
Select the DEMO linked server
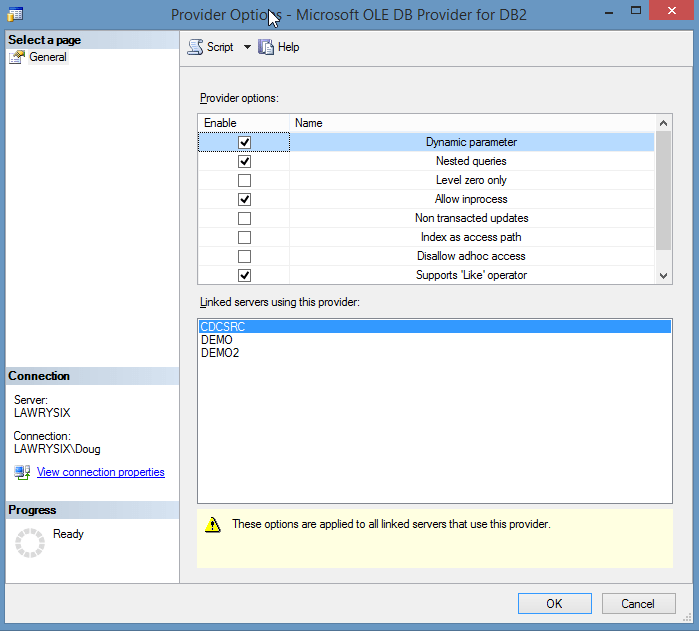coord(217,340)
